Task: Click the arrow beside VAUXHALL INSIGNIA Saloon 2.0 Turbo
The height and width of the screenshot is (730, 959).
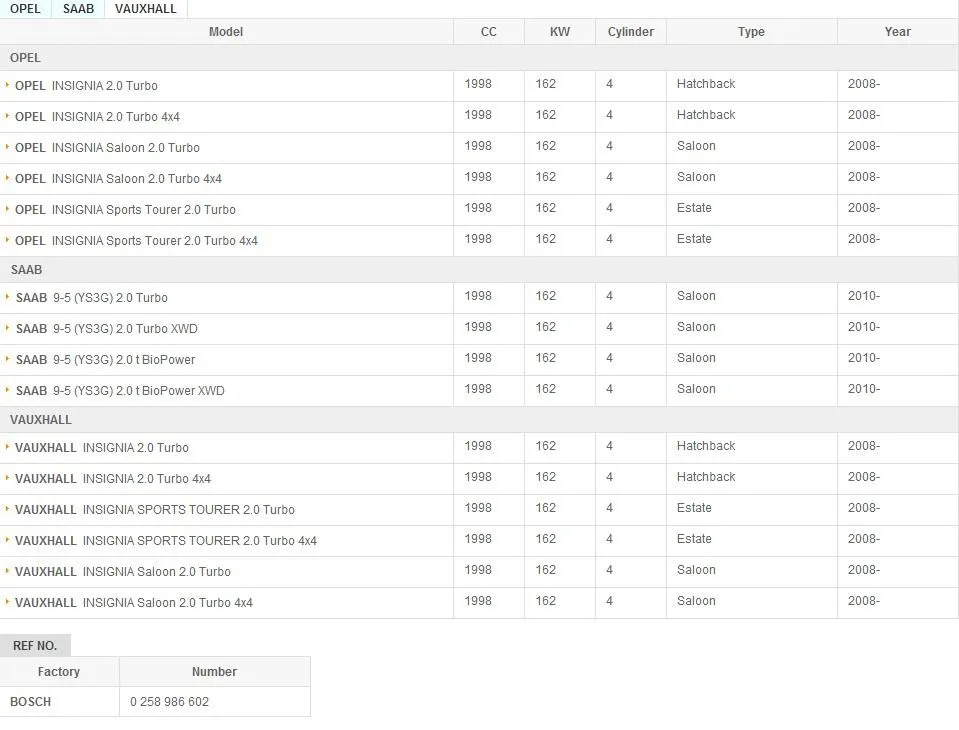Action: tap(7, 570)
